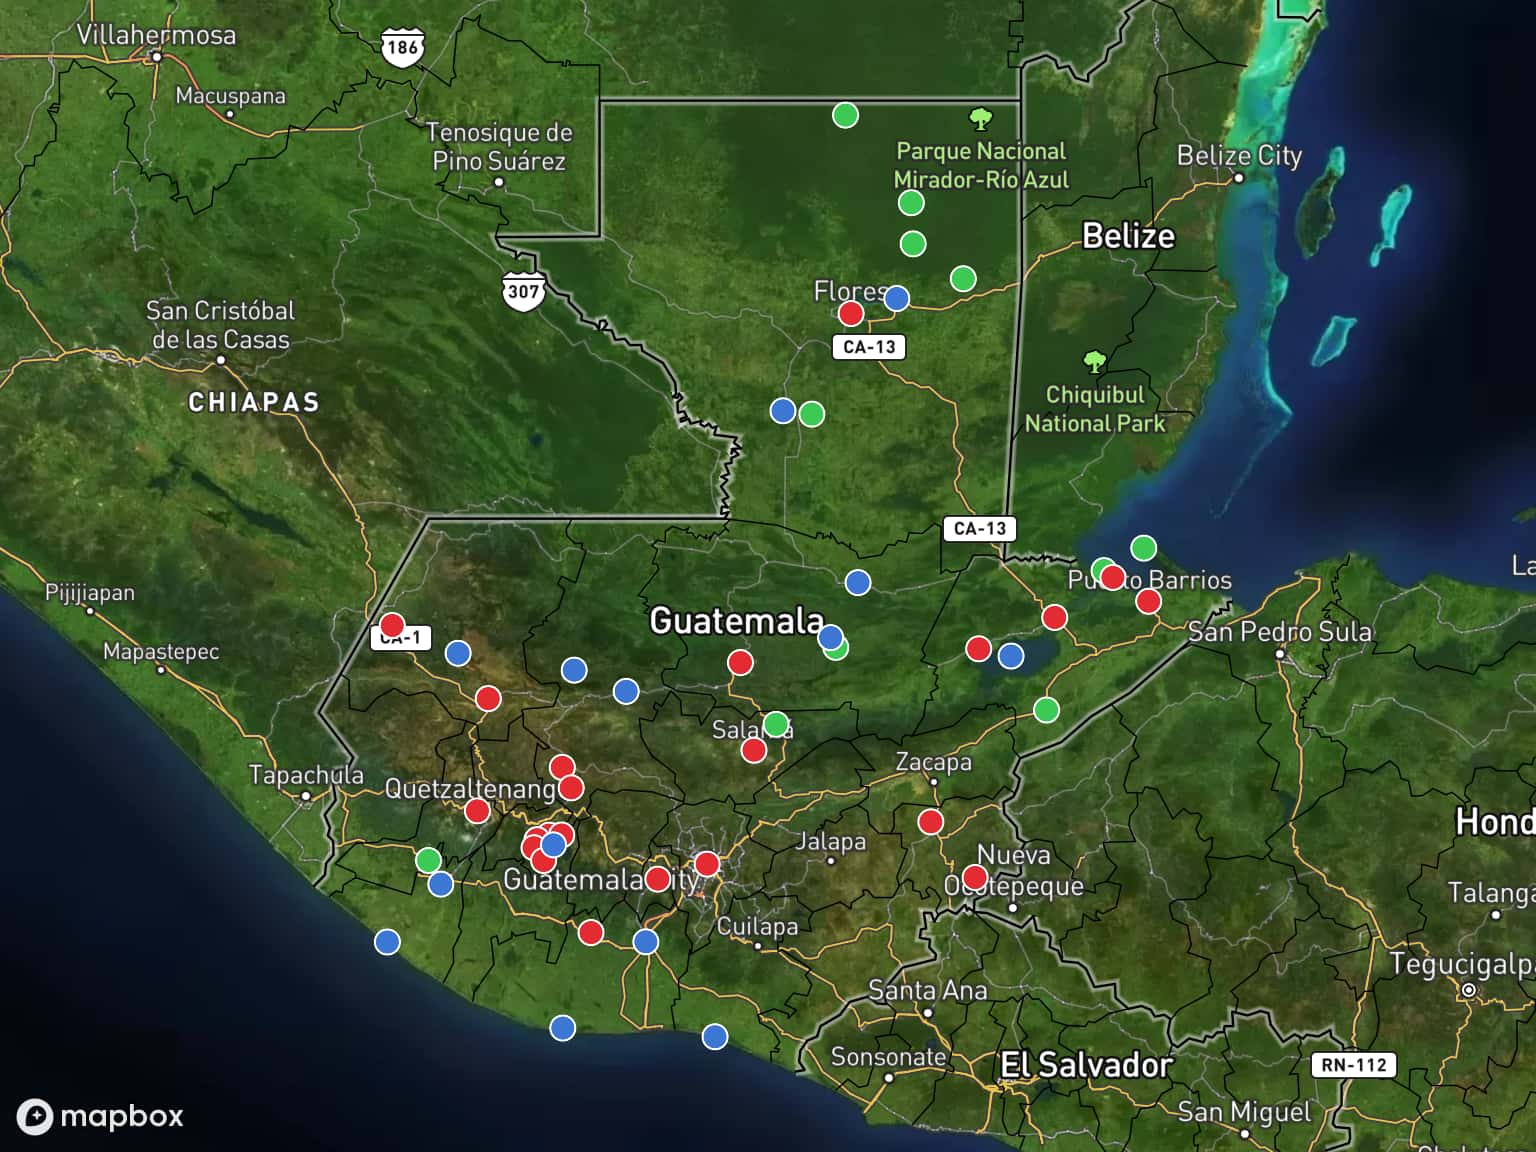Click the CHIAPAS state label

[254, 402]
